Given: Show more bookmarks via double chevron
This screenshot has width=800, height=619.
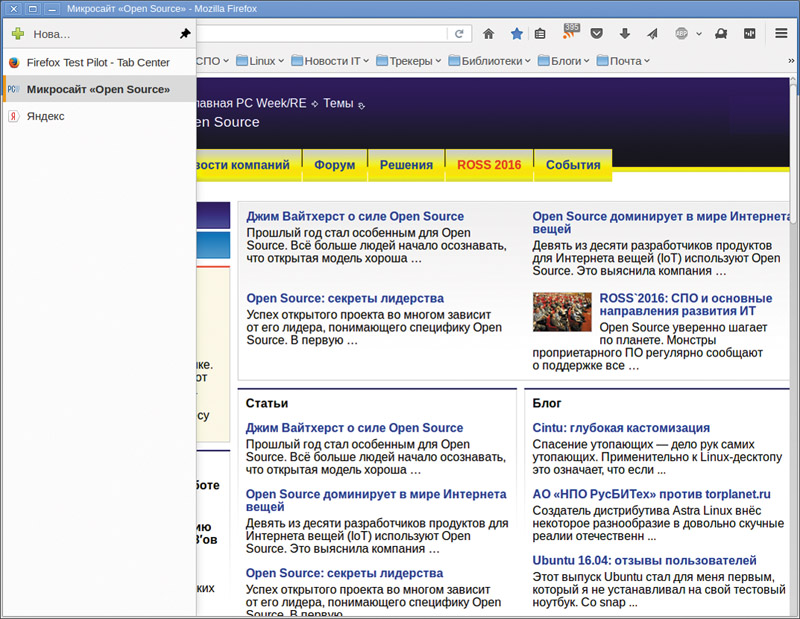Looking at the screenshot, I should point(791,61).
